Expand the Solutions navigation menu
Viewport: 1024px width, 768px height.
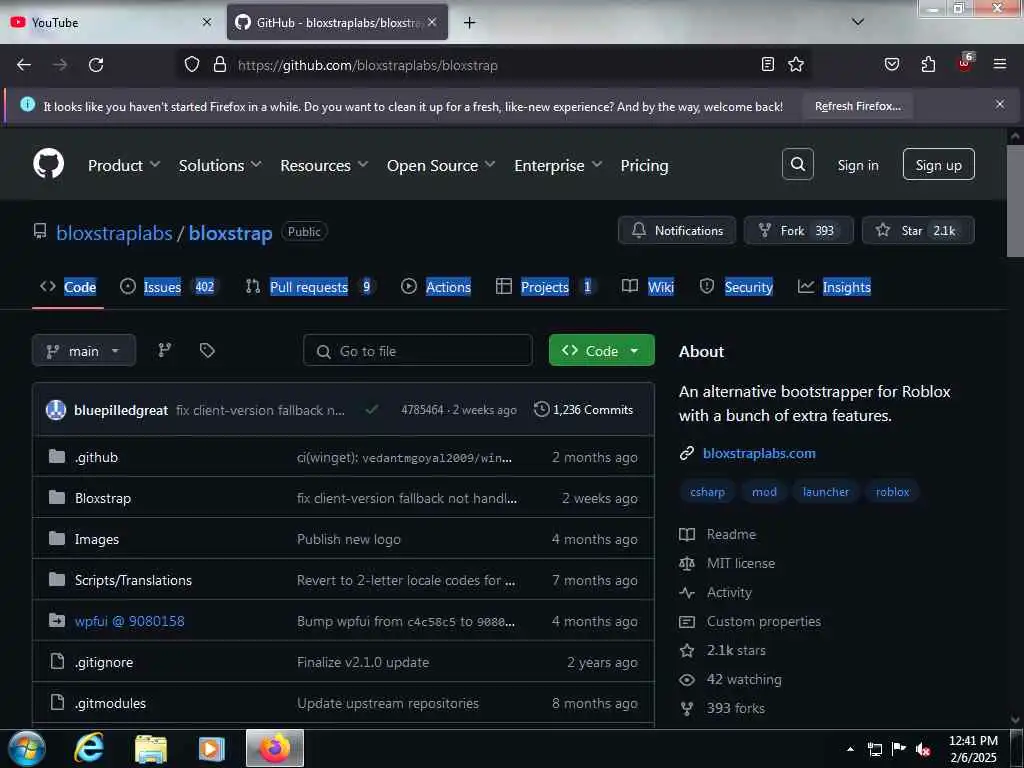pyautogui.click(x=220, y=165)
